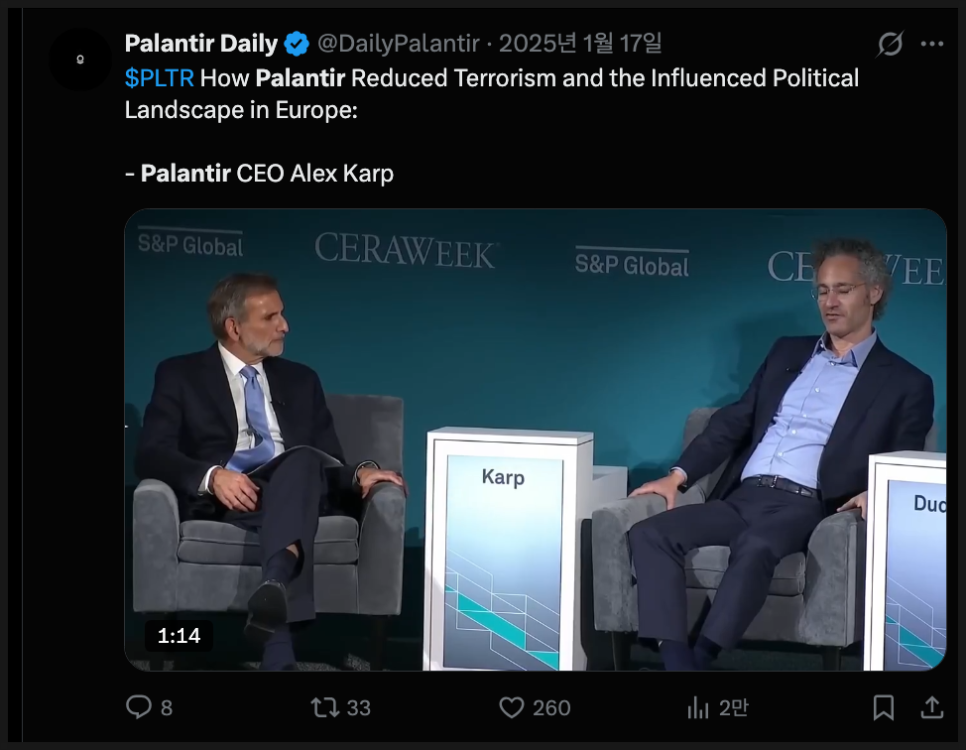Image resolution: width=966 pixels, height=750 pixels.
Task: Click the 1:14 video duration badge
Action: point(179,636)
